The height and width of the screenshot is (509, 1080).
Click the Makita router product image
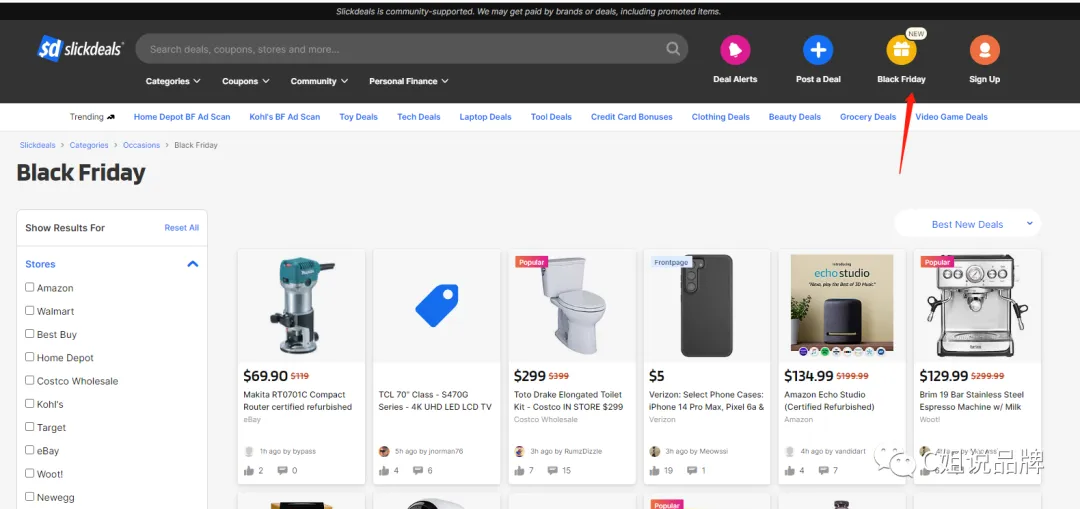[x=302, y=305]
